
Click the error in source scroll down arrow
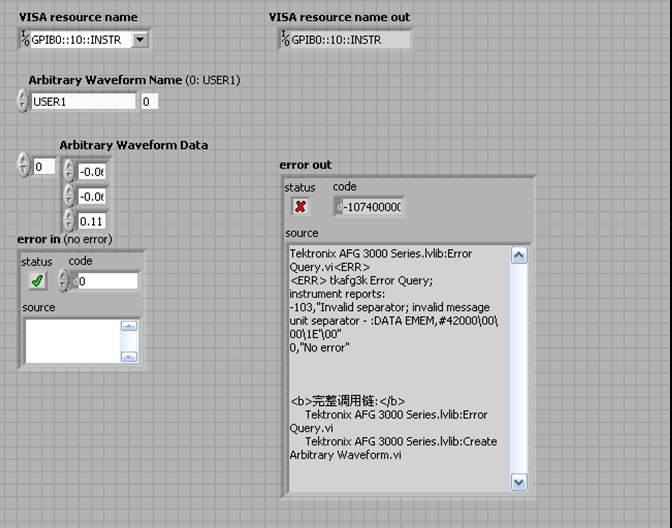(x=129, y=356)
